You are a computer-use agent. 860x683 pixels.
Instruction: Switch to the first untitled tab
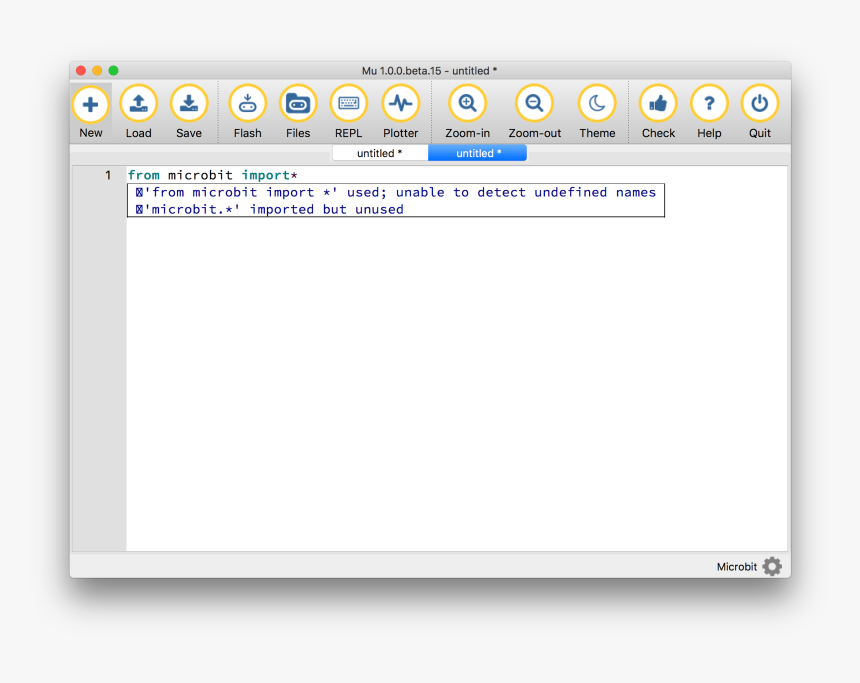379,152
